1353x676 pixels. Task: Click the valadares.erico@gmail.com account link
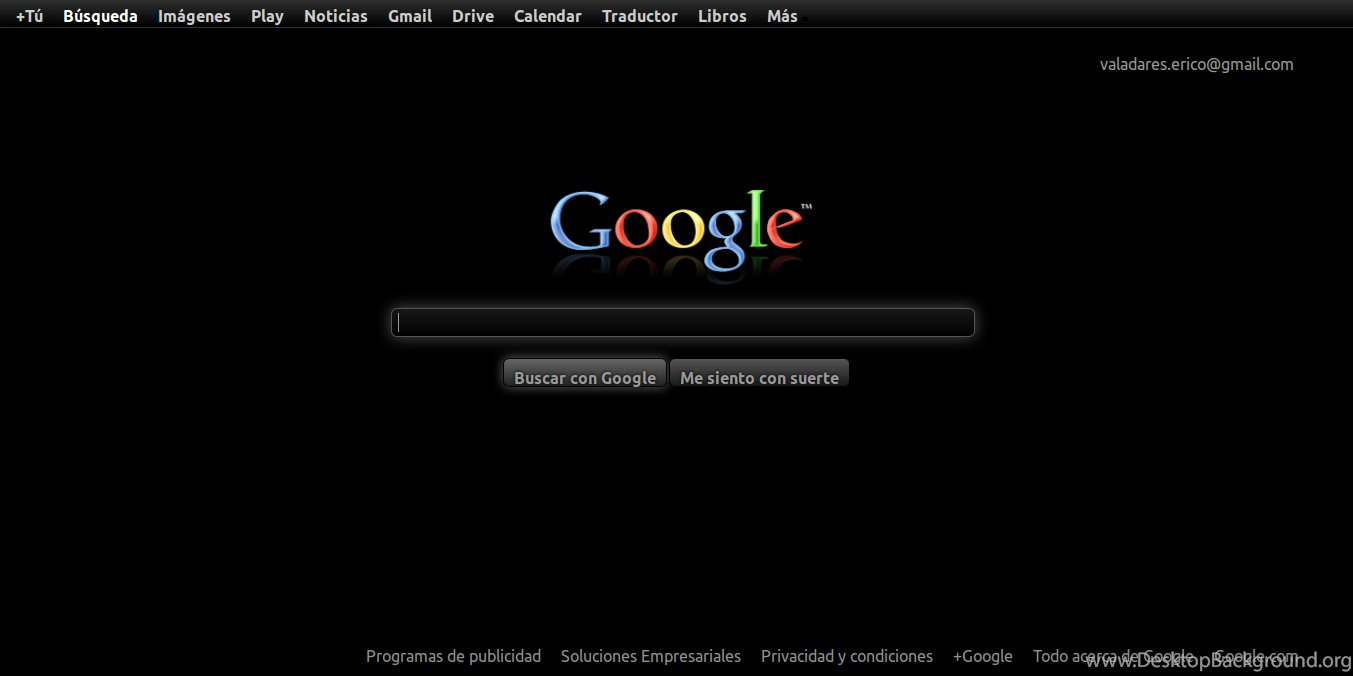(x=1196, y=64)
